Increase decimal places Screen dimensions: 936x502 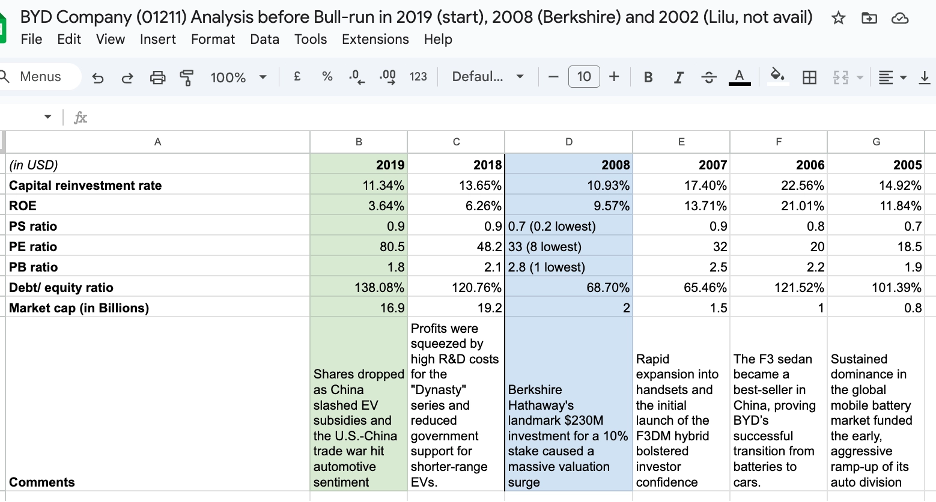pos(387,76)
